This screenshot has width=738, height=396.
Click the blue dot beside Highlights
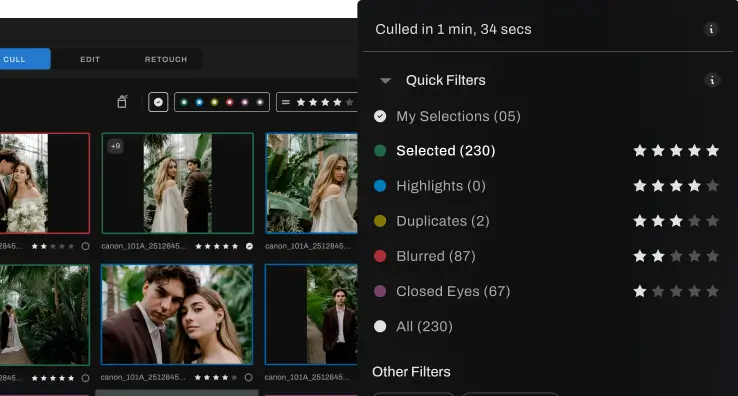(x=380, y=186)
